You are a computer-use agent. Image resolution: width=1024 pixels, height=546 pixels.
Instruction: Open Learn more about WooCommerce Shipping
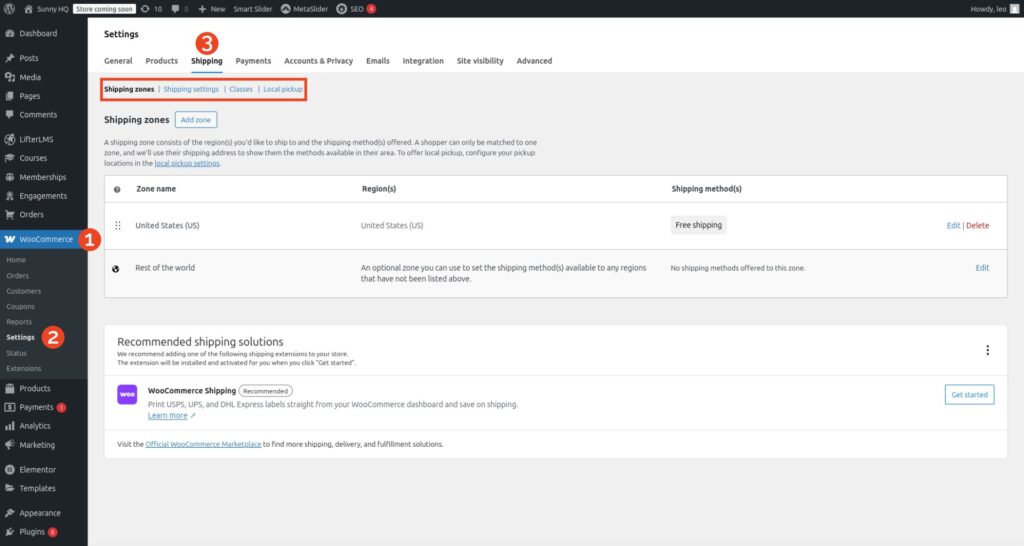tap(167, 415)
